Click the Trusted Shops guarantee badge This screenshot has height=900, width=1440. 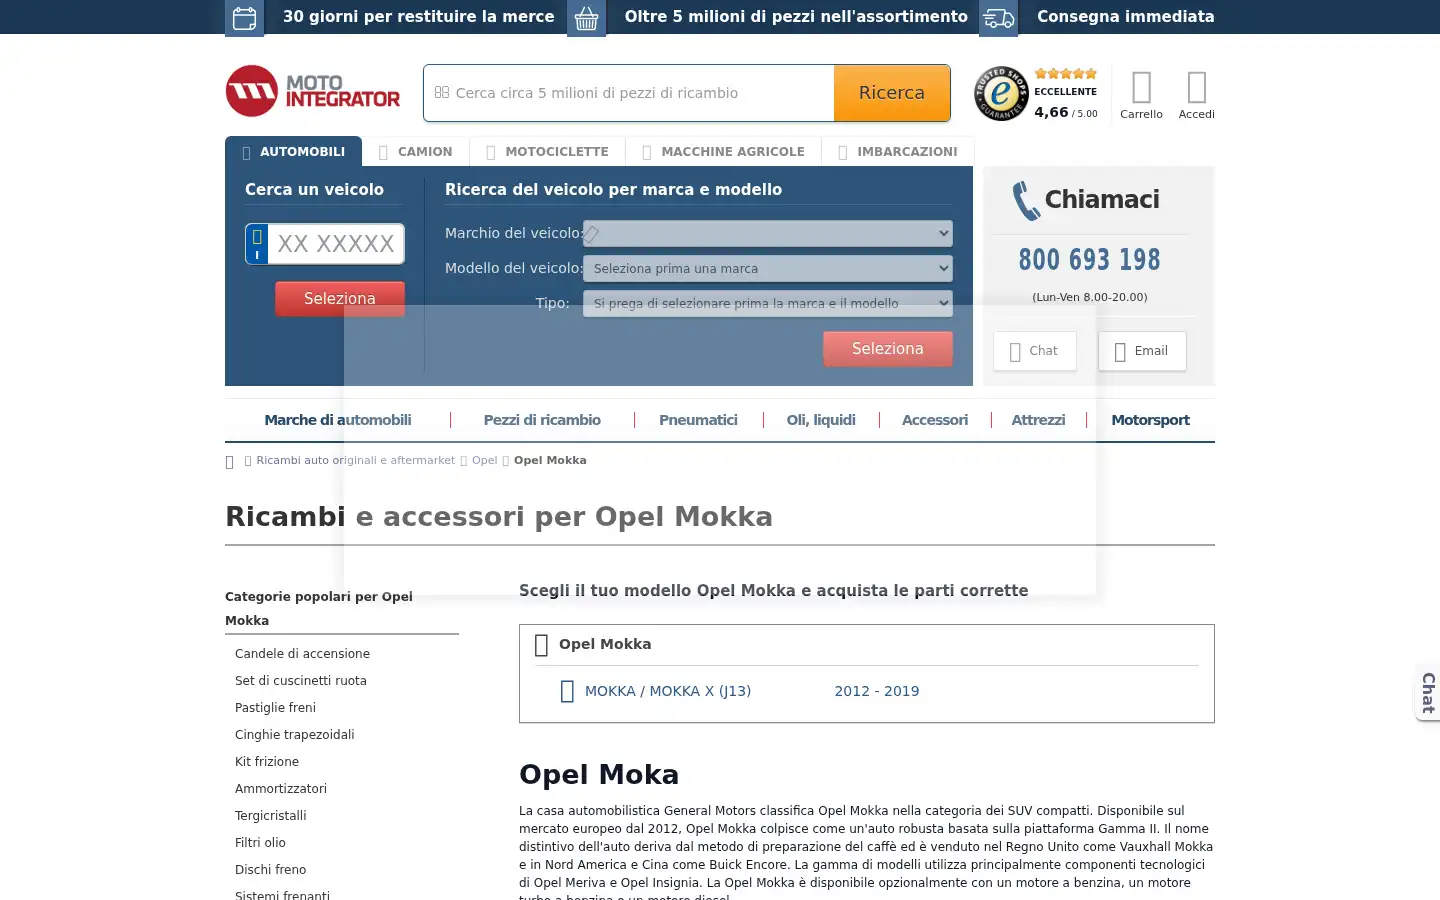[x=1001, y=93]
